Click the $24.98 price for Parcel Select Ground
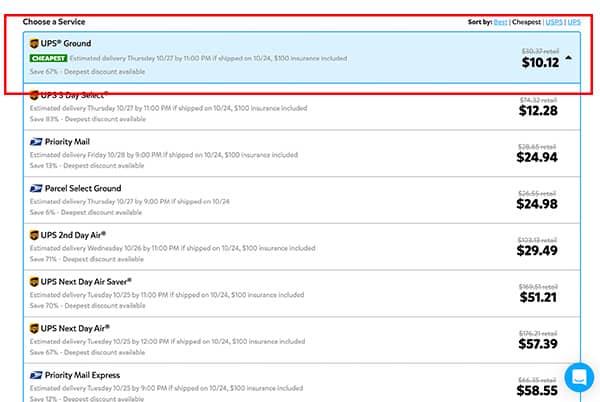Image resolution: width=600 pixels, height=402 pixels. point(537,204)
